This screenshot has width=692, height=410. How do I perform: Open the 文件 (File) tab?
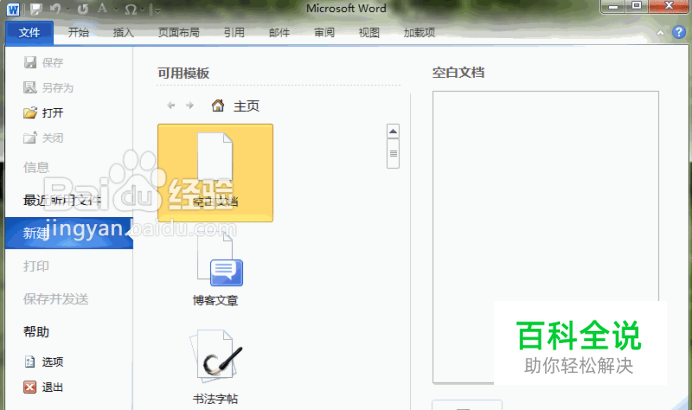[x=29, y=33]
